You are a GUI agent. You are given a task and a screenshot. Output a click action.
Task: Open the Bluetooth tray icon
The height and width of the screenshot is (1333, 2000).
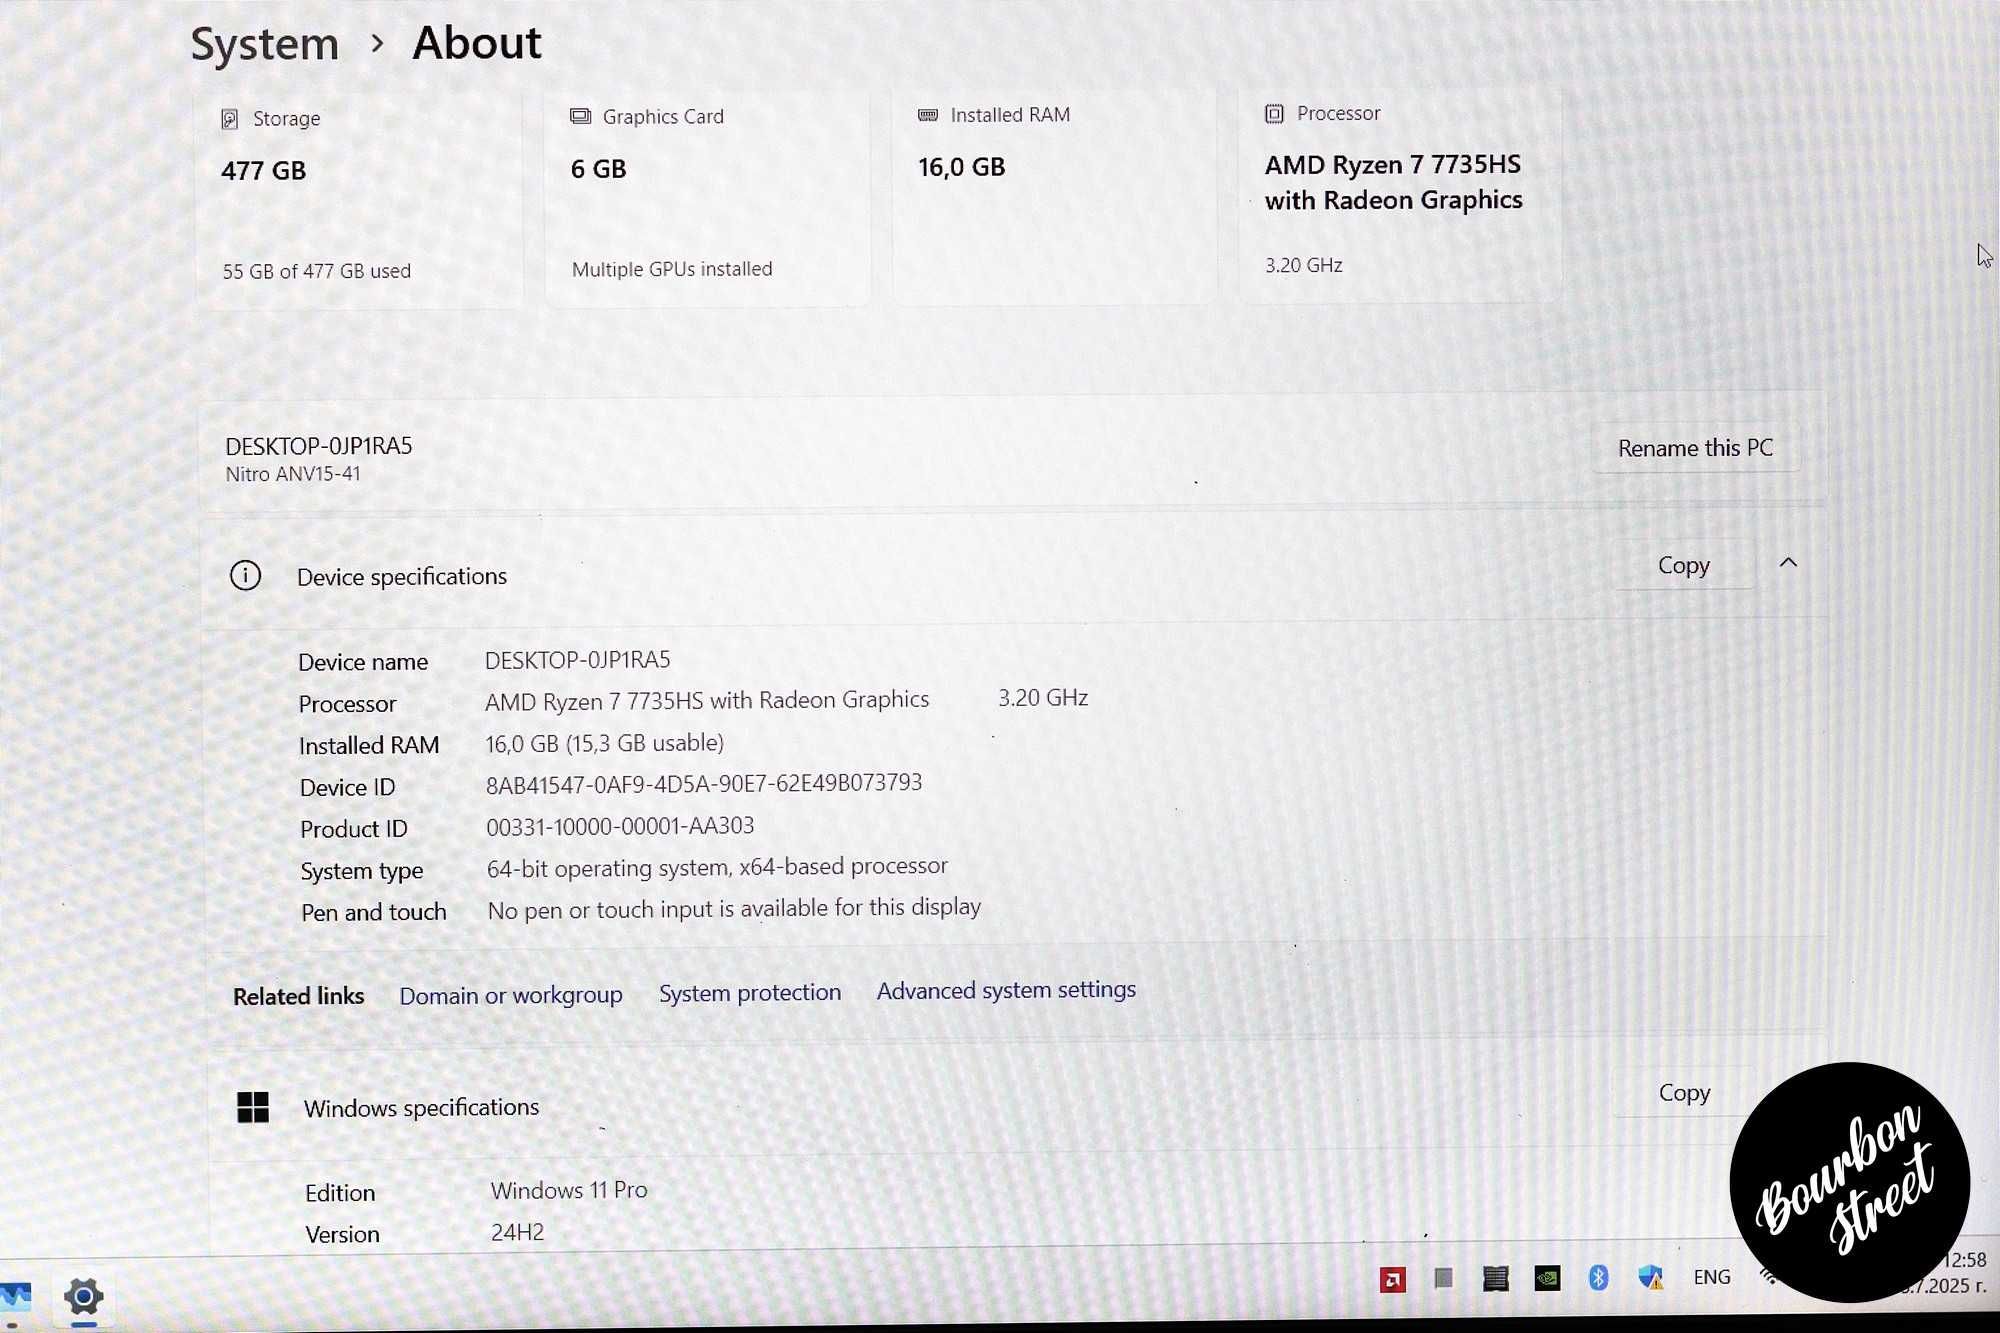[x=1598, y=1277]
